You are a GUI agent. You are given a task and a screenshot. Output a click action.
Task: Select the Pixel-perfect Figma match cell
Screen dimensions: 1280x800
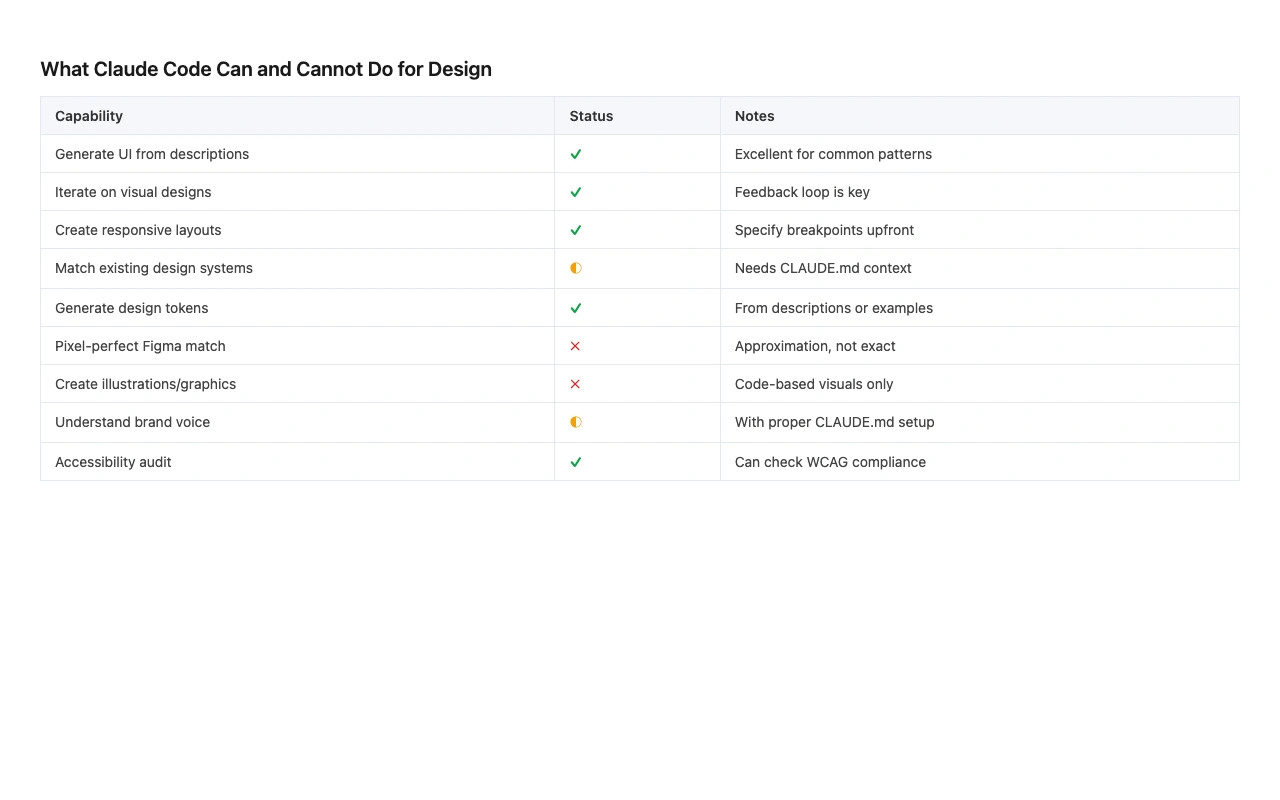point(298,346)
